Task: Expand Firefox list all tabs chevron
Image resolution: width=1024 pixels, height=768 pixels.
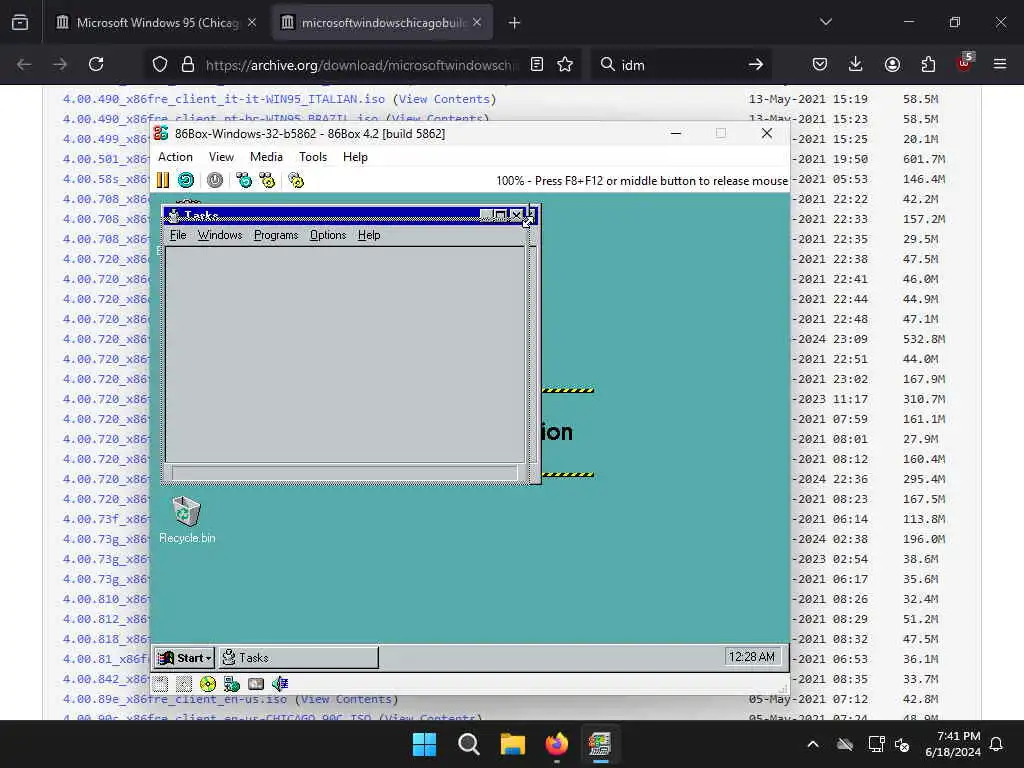Action: click(825, 22)
